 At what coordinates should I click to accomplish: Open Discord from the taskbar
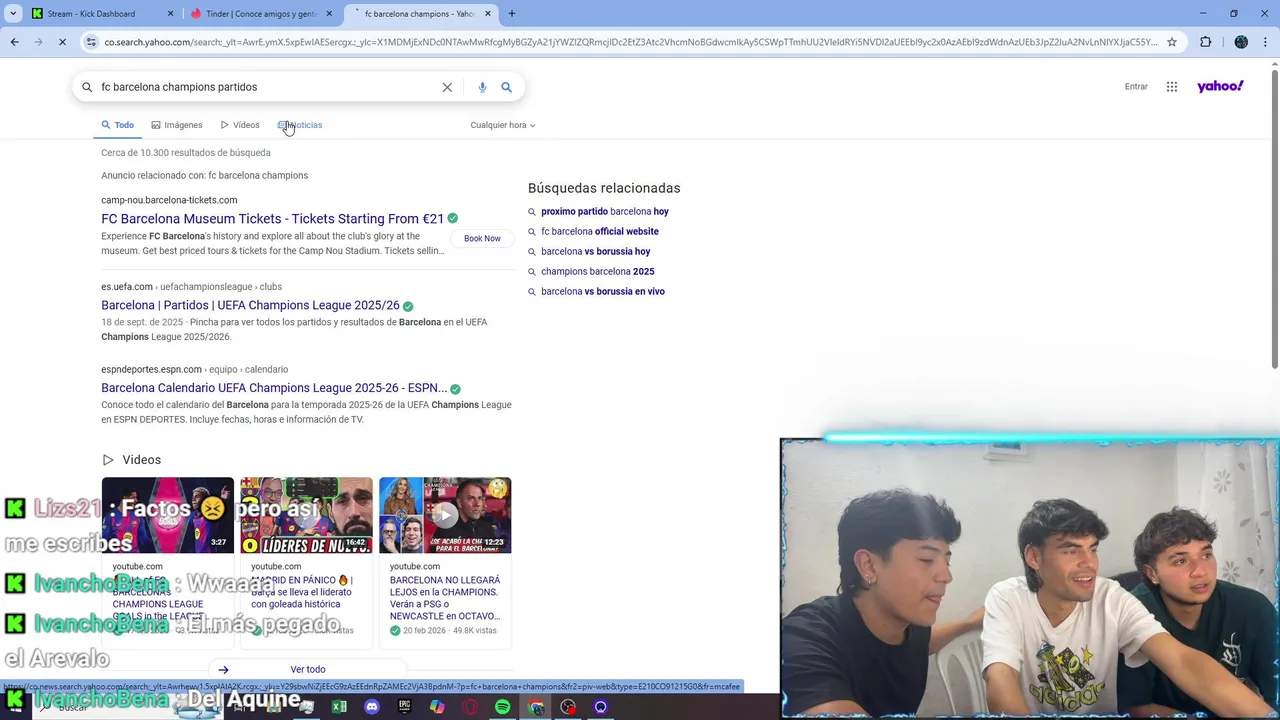coord(372,707)
